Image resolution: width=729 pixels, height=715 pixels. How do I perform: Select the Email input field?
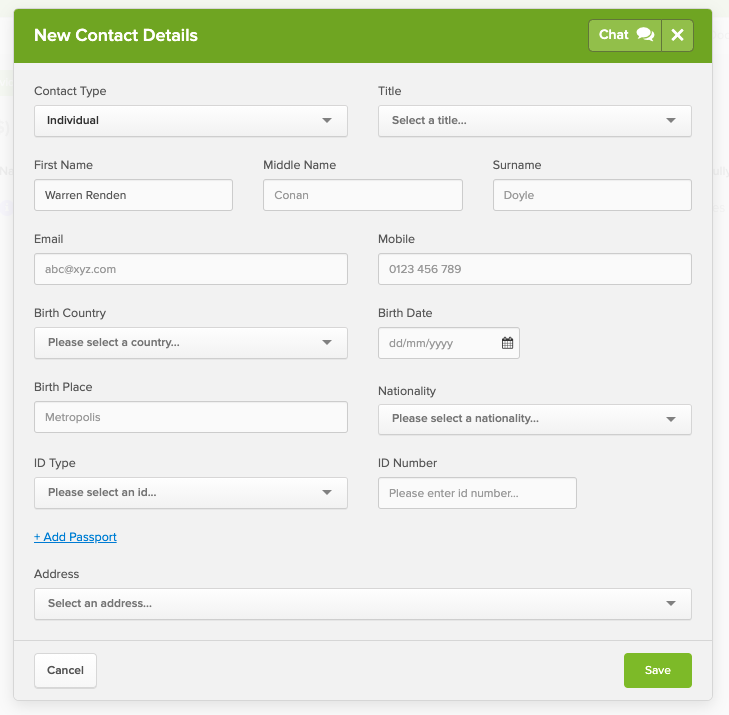[x=190, y=269]
